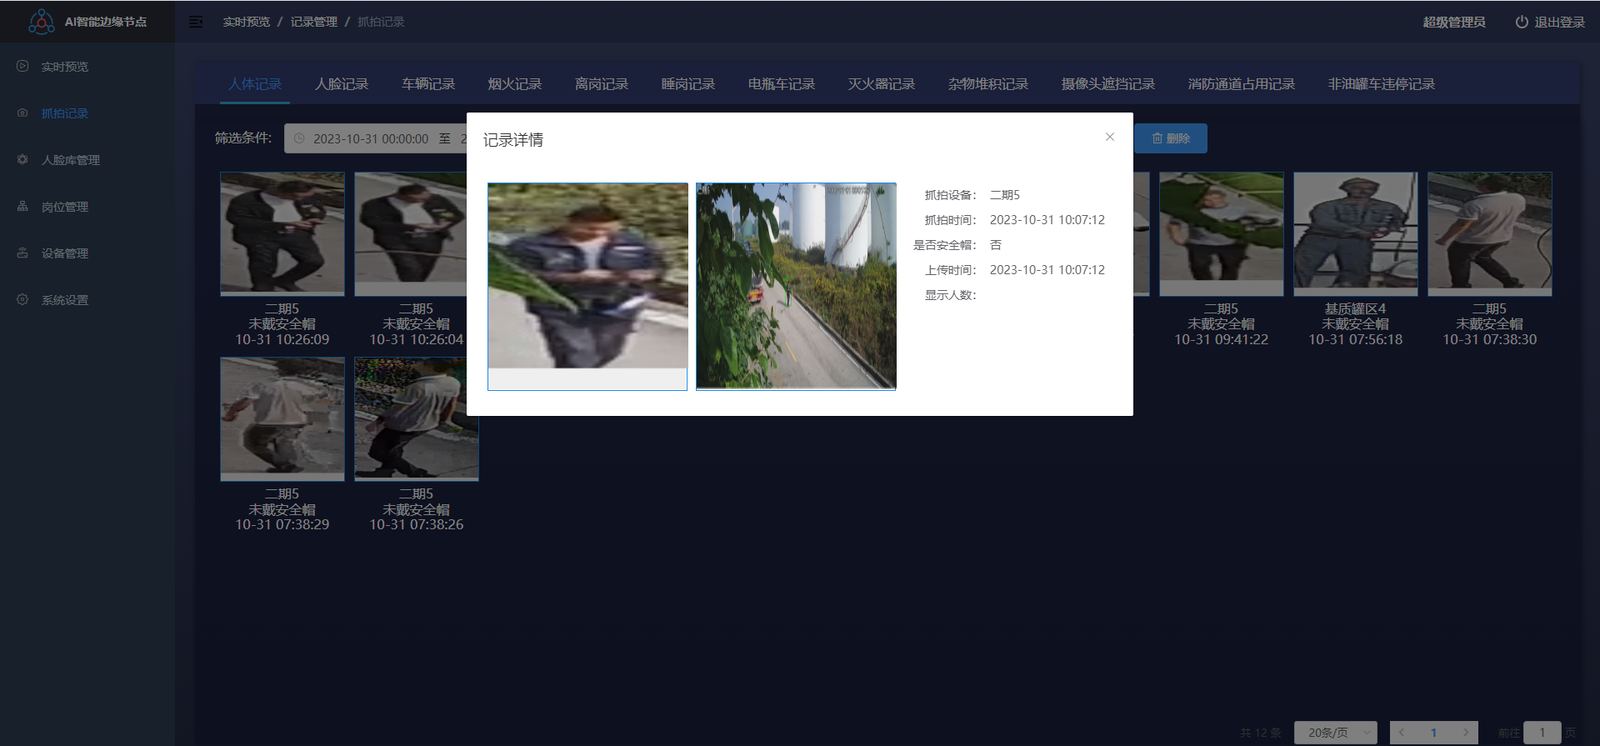Close the 记录详情 dialog
This screenshot has height=746, width=1600.
click(x=1109, y=137)
